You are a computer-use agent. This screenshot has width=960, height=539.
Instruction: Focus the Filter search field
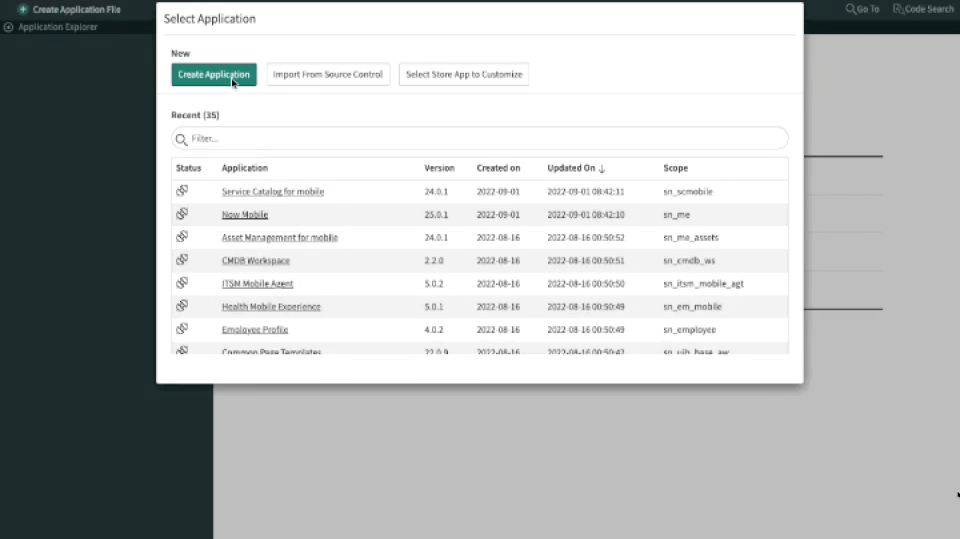tap(480, 138)
